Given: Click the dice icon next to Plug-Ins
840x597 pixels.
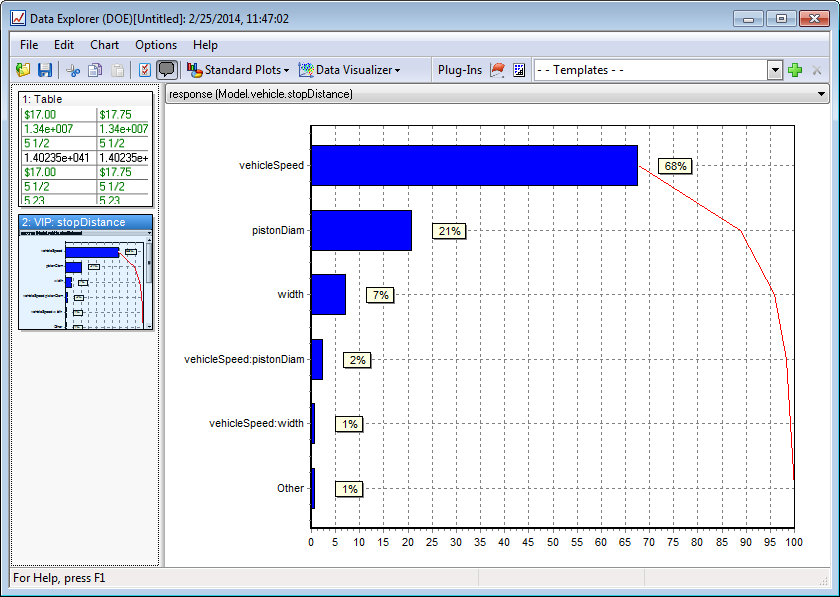Looking at the screenshot, I should point(519,70).
